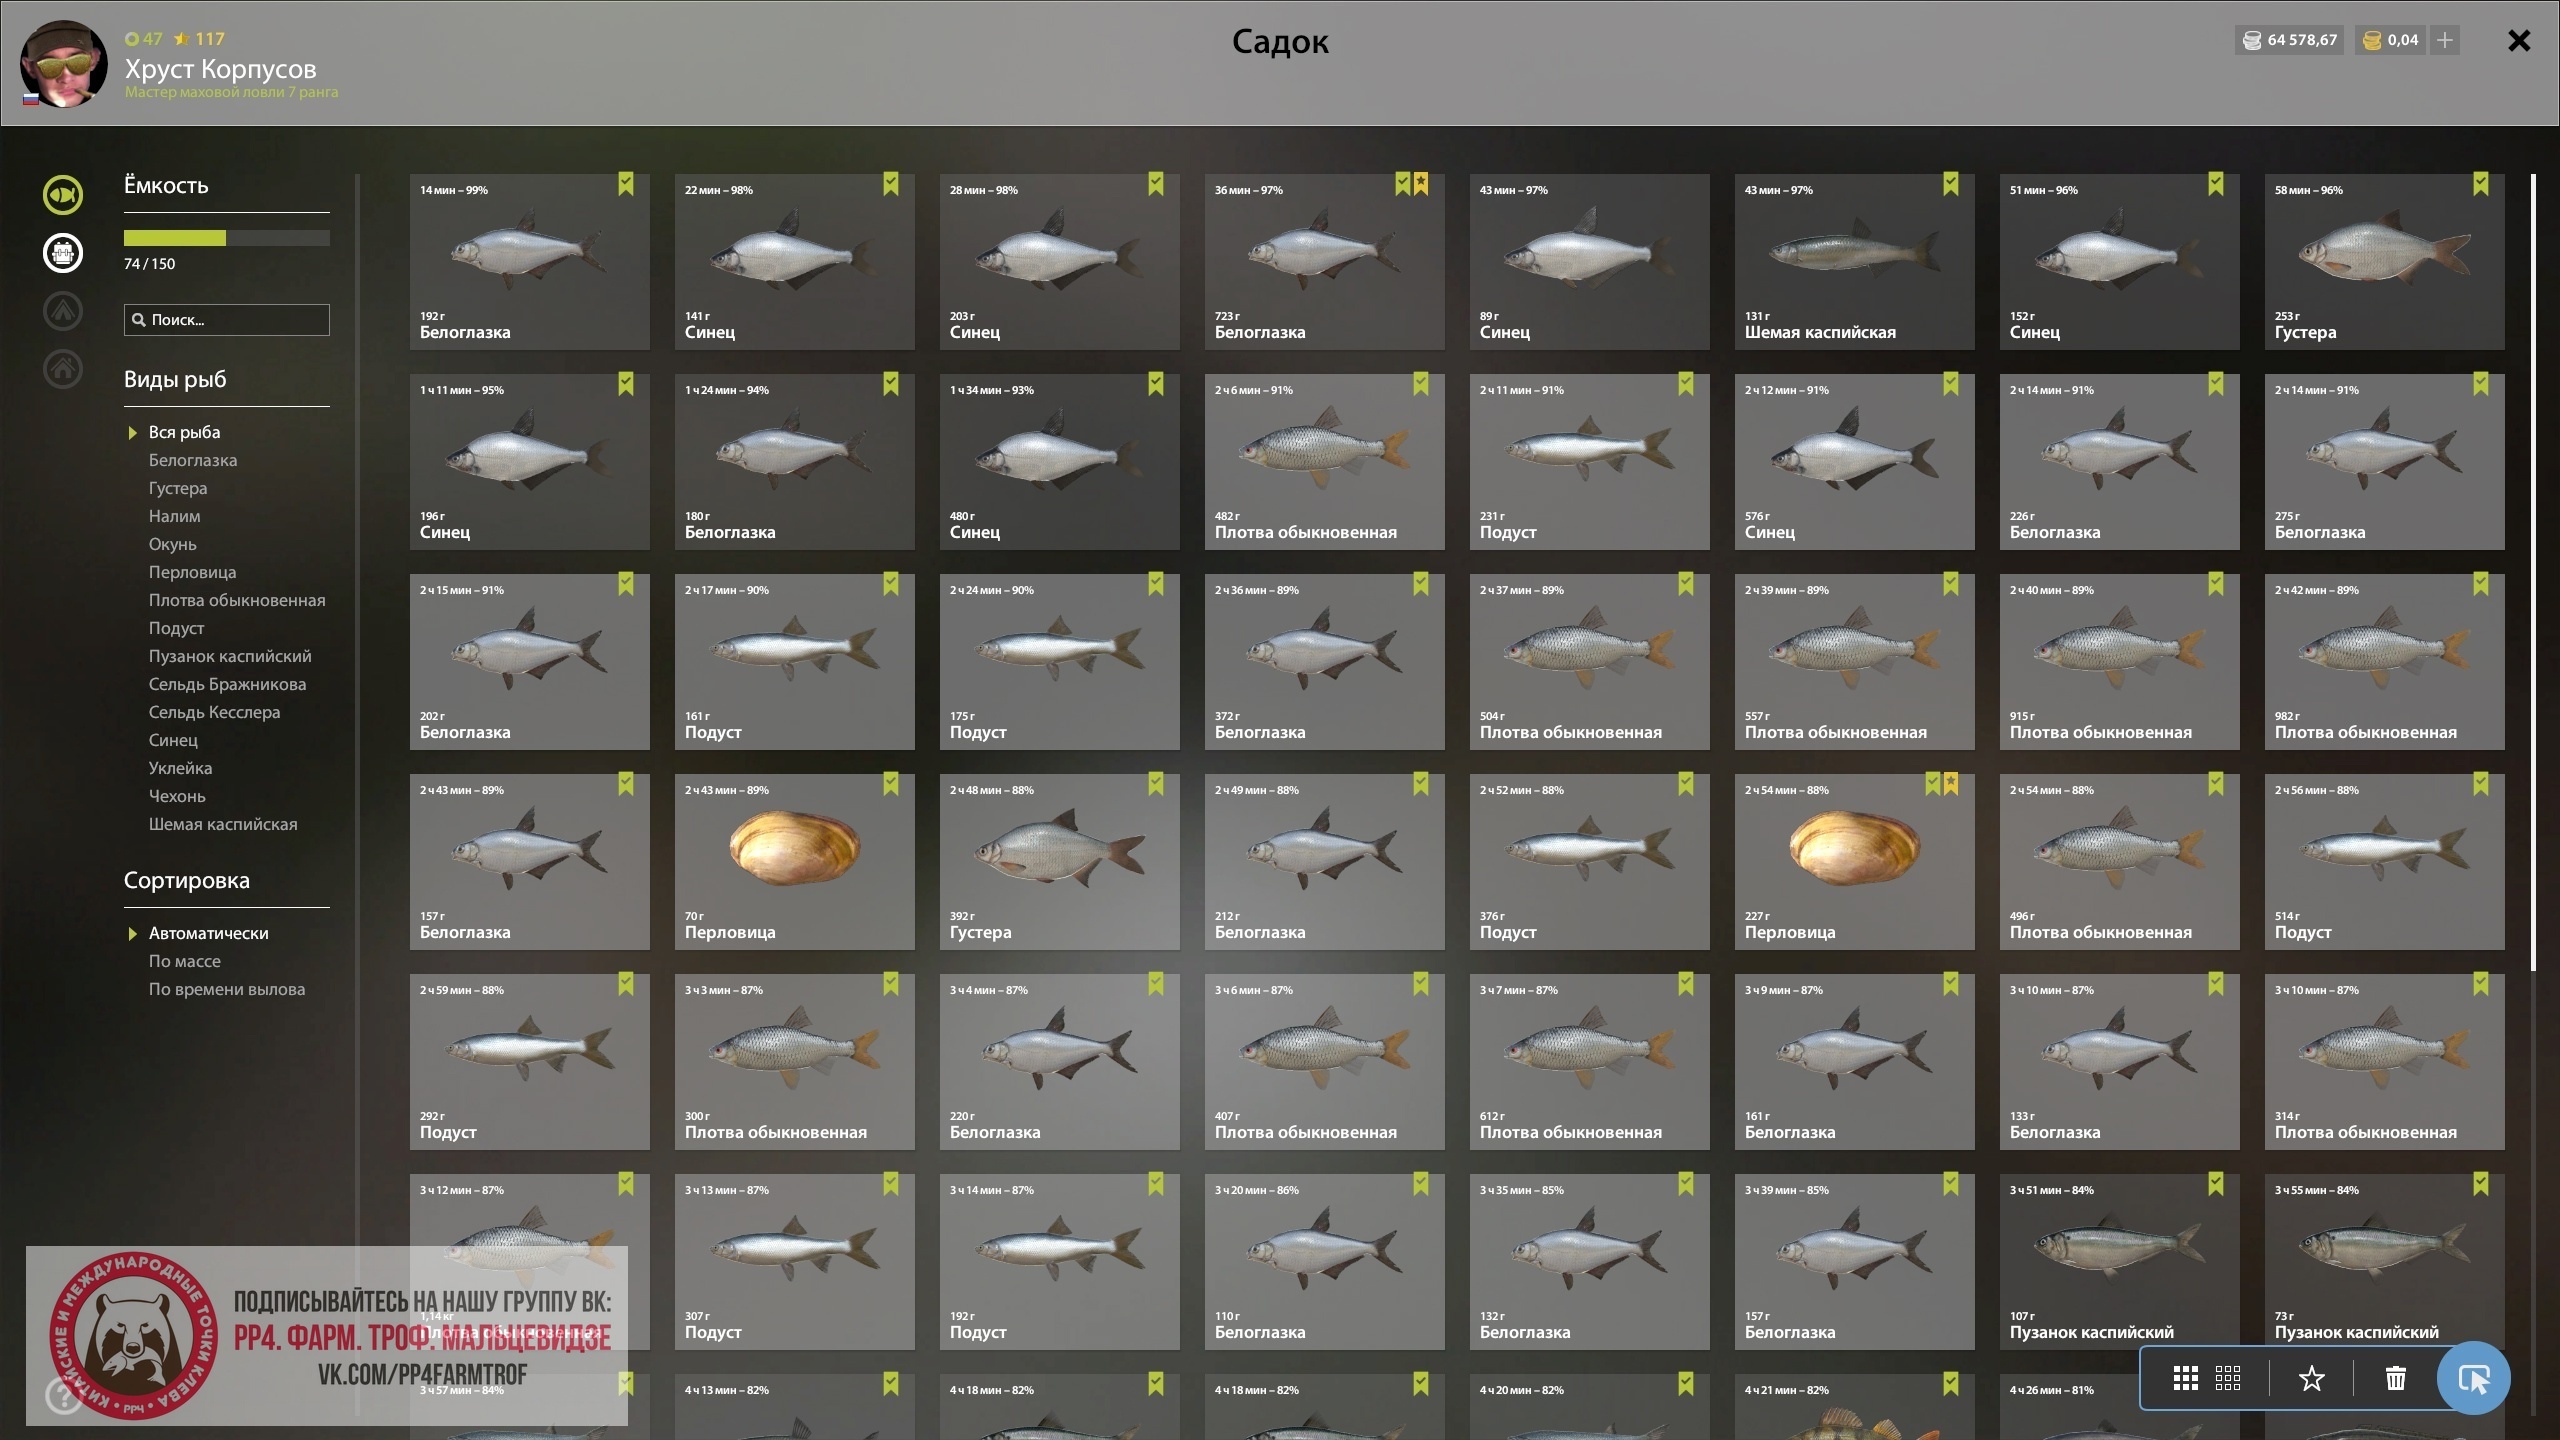Click the star favorite icon in toolbar

tap(2311, 1379)
